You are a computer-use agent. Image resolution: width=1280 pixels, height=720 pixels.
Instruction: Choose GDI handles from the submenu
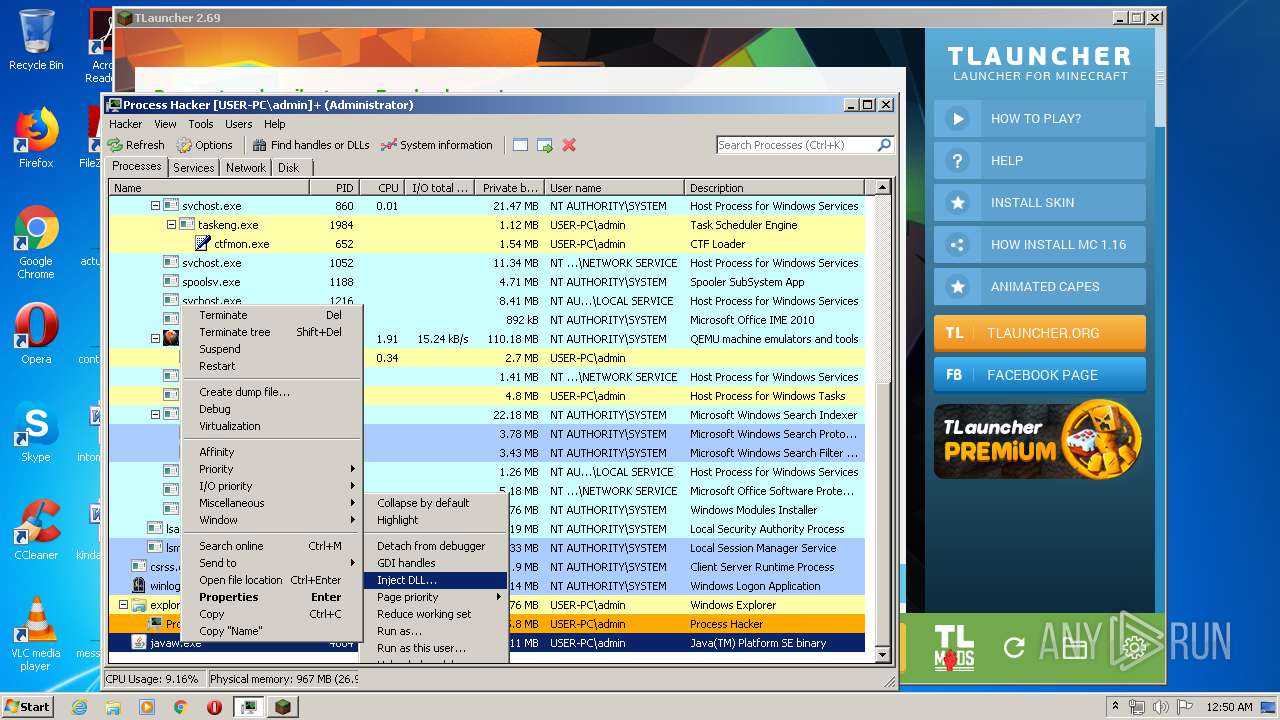coord(436,563)
